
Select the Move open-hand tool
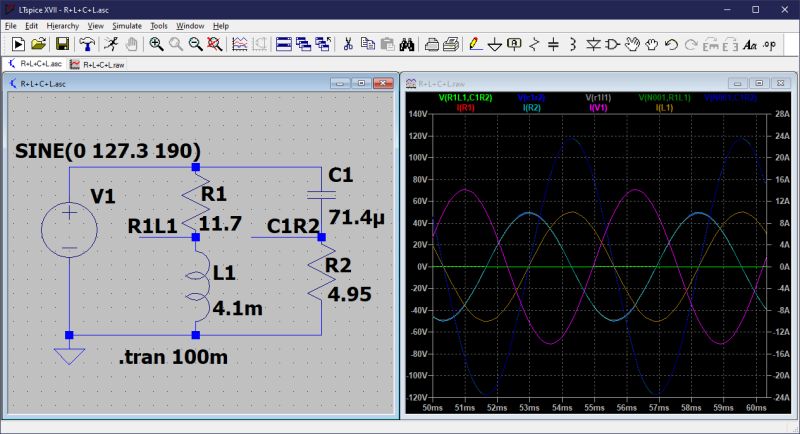tap(632, 44)
